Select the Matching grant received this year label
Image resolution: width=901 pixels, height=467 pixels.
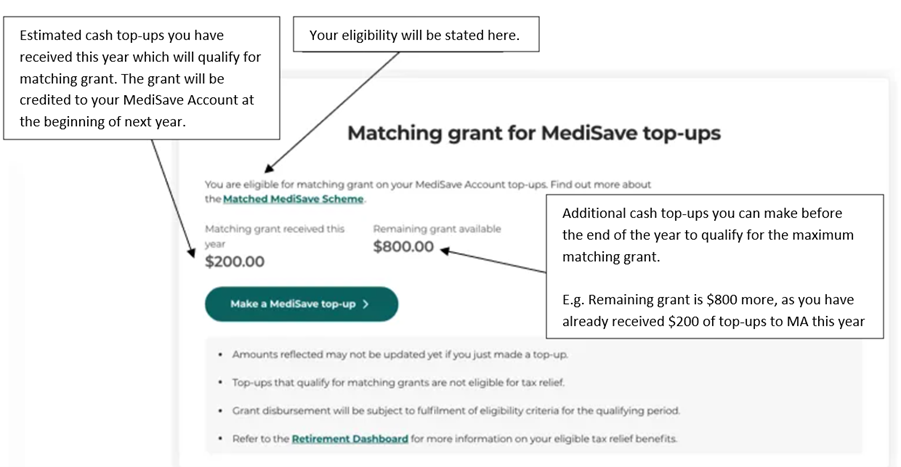273,229
